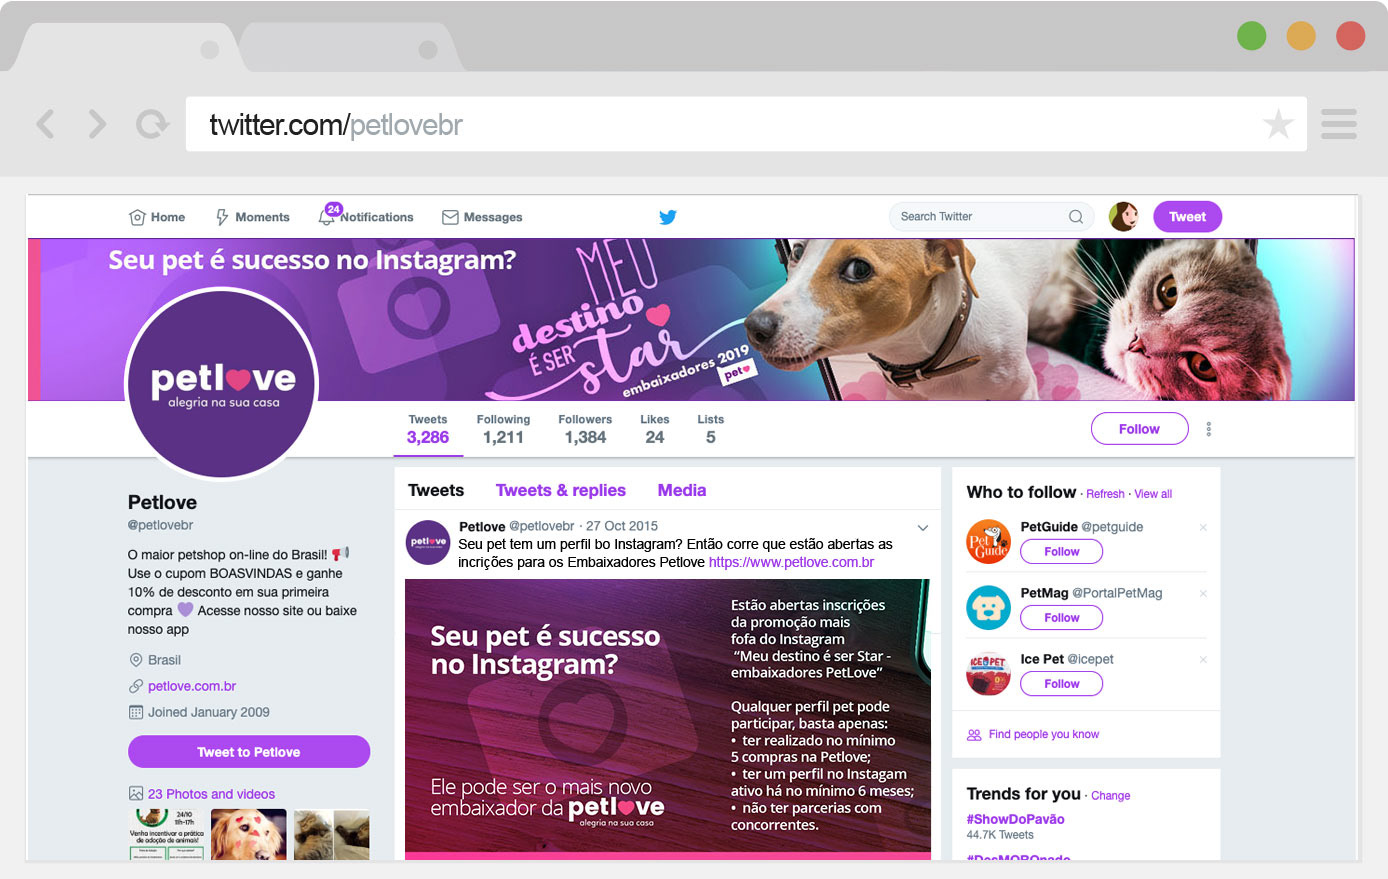Dismiss Ice Pet suggestion

tap(1203, 659)
